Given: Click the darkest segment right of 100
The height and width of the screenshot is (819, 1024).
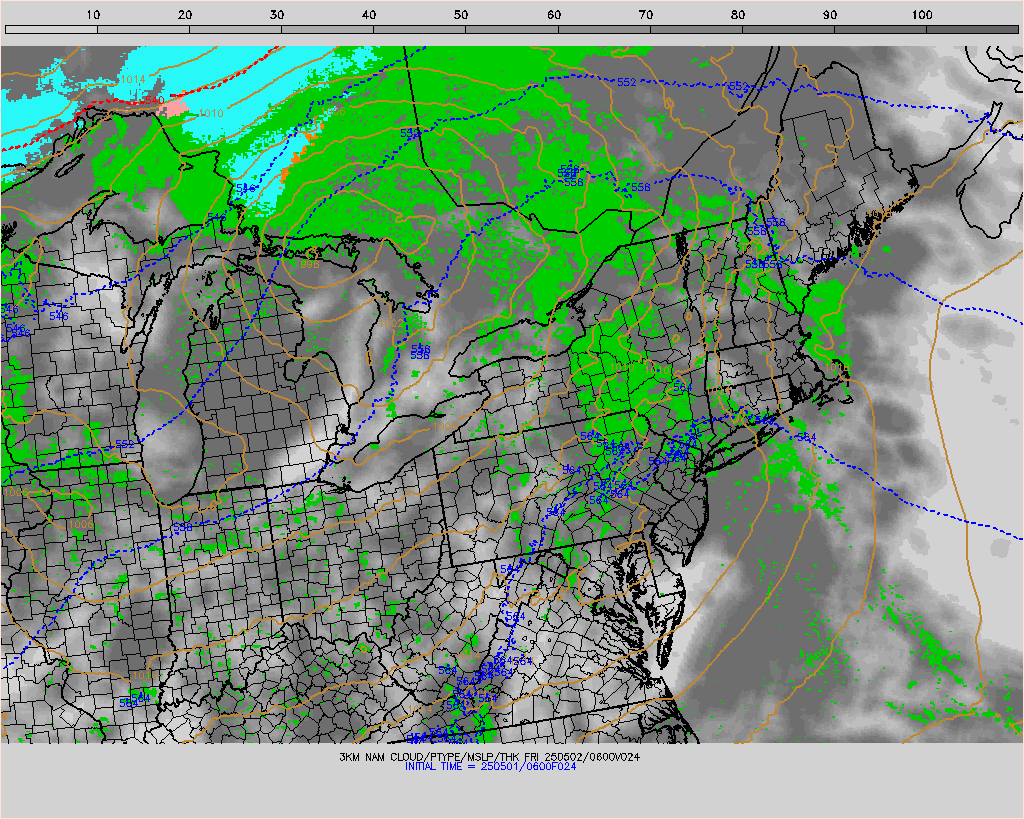Looking at the screenshot, I should coord(972,29).
